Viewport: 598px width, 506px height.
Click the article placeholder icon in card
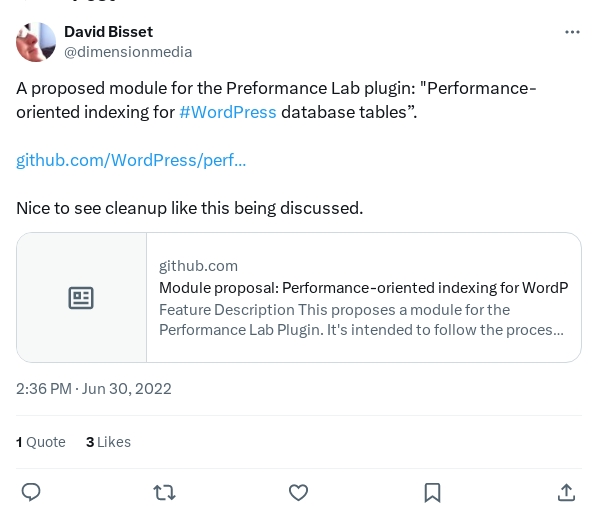coord(81,298)
